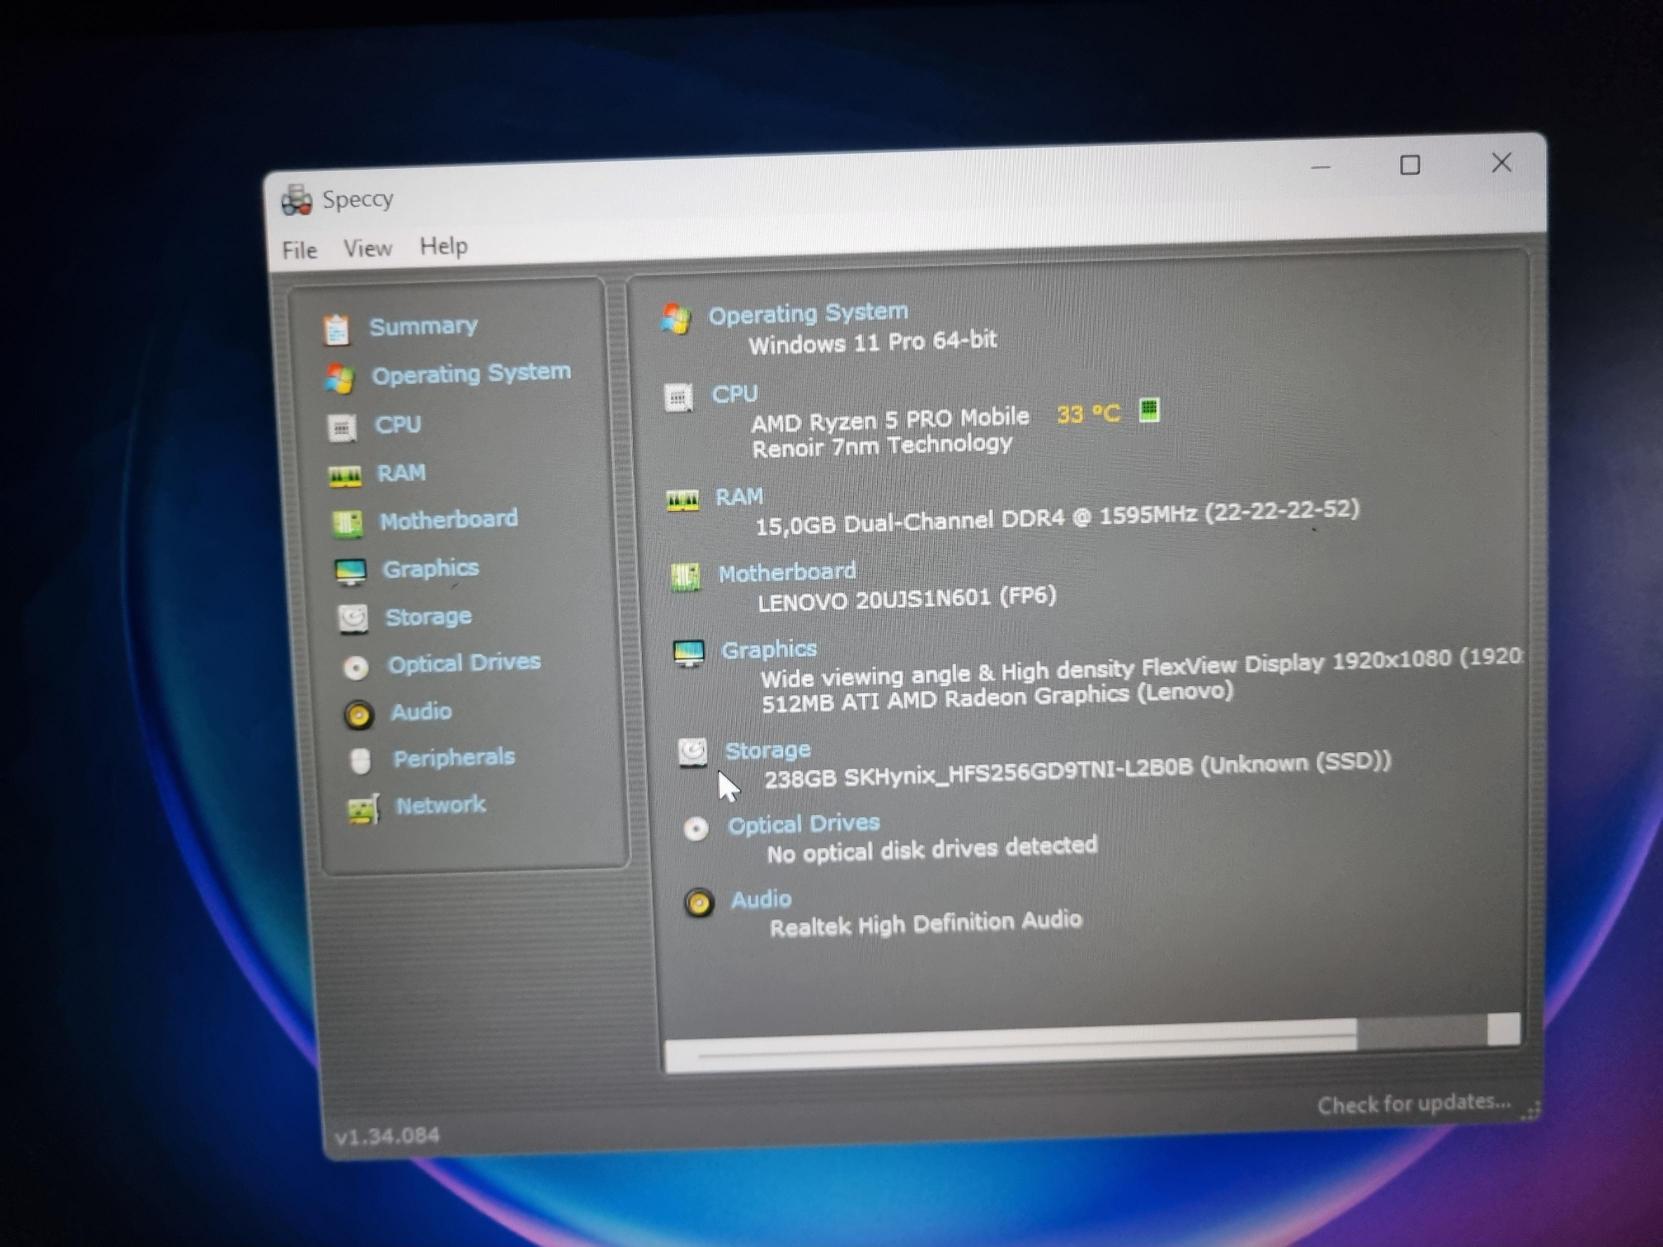The image size is (1663, 1247).
Task: Click the Network card icon in sidebar
Action: (x=363, y=809)
